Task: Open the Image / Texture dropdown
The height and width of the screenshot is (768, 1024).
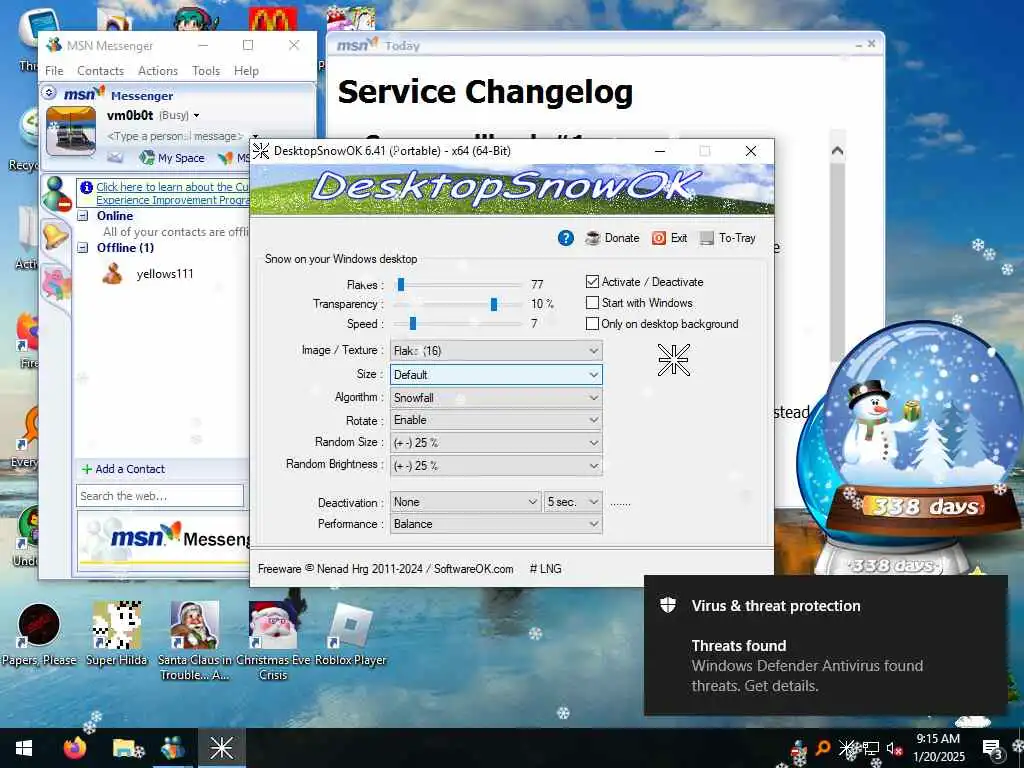Action: click(x=496, y=351)
